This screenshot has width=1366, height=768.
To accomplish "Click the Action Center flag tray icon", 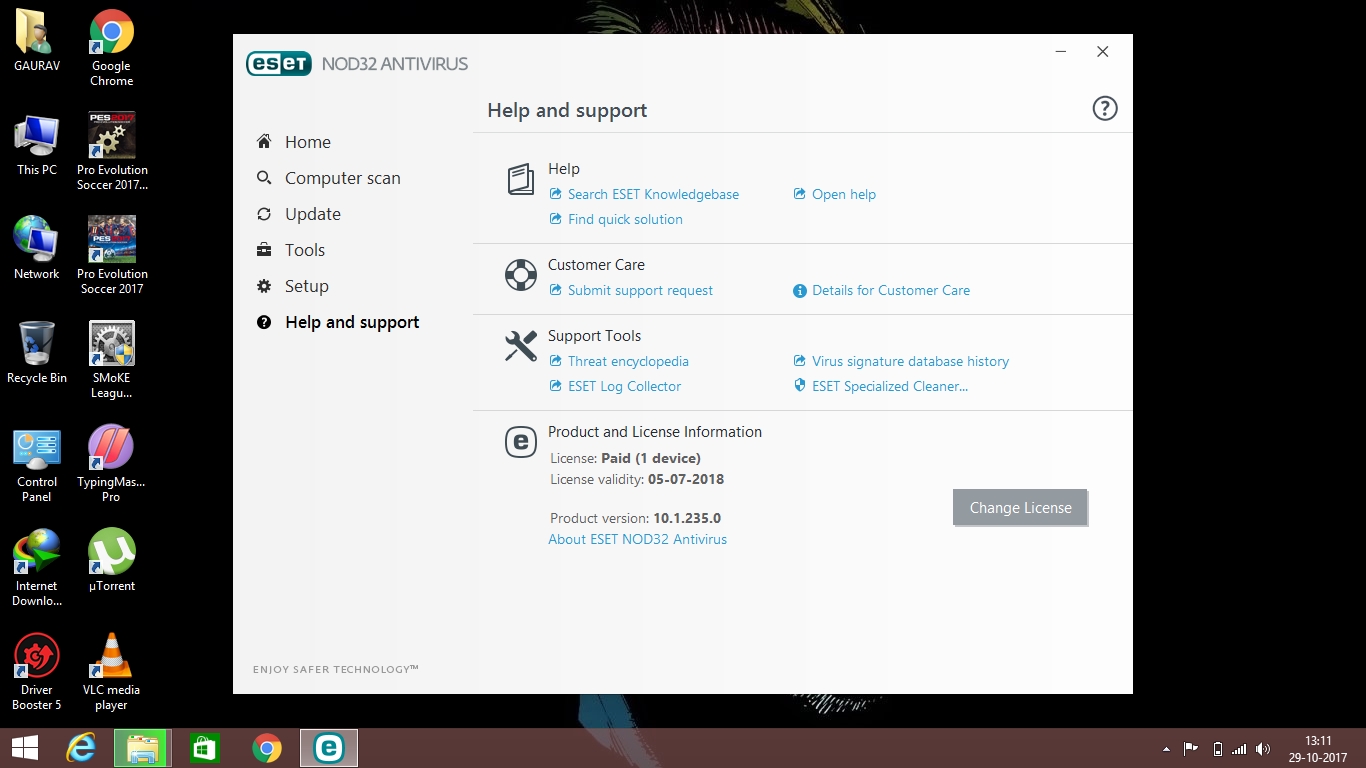I will (1191, 749).
